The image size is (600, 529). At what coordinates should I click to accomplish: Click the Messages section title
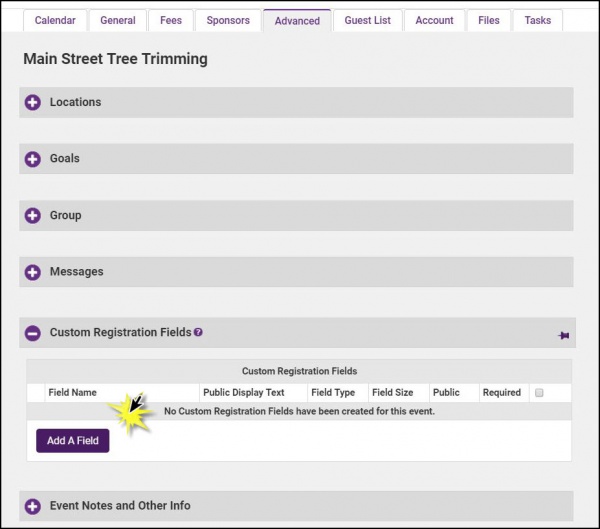(77, 272)
